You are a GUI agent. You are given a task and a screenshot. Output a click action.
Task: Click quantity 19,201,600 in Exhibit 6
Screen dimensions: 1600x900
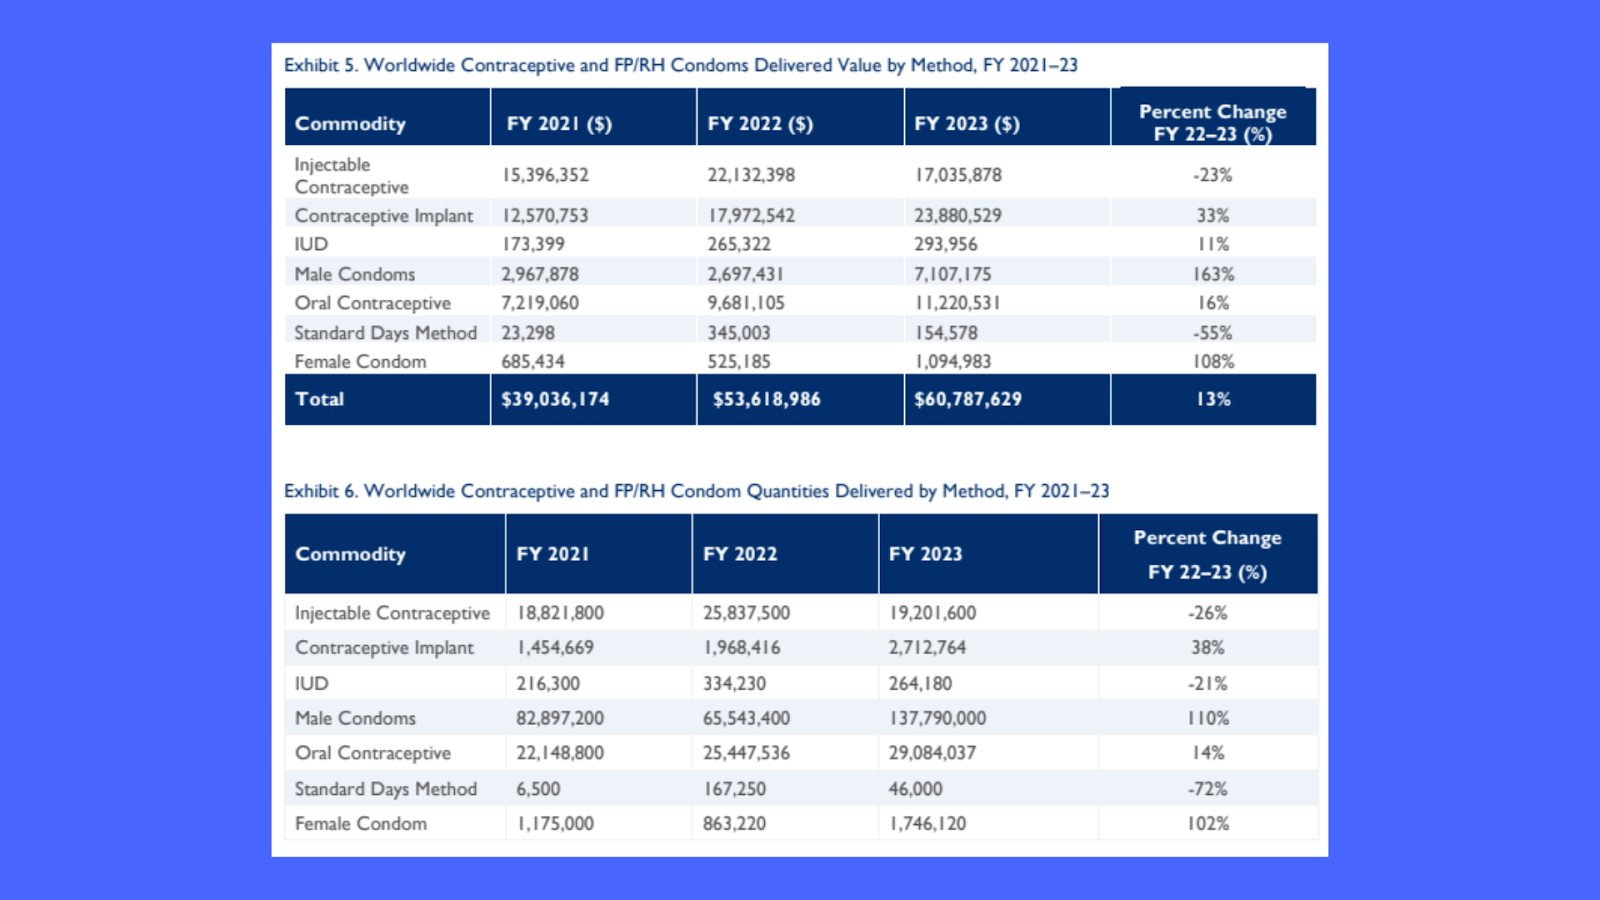pyautogui.click(x=932, y=613)
